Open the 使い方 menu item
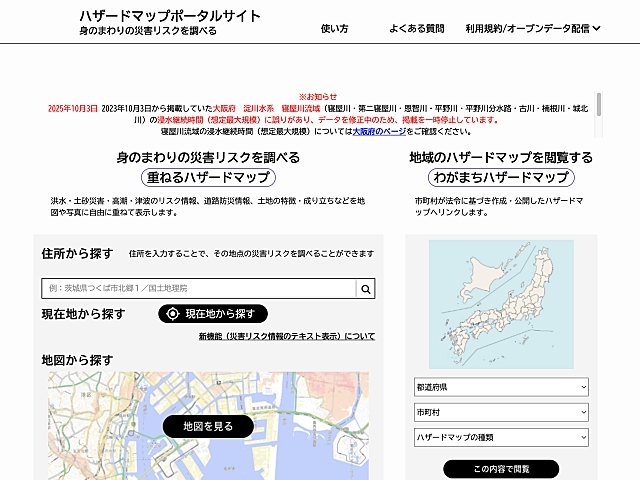 pyautogui.click(x=334, y=28)
